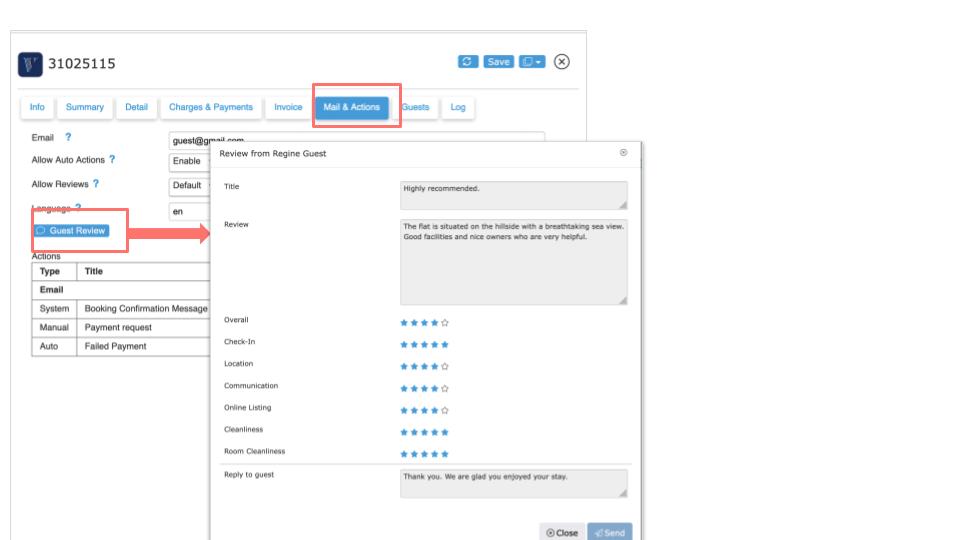This screenshot has width=960, height=540.
Task: Click the fifth star of Online Listing rating
Action: (445, 410)
